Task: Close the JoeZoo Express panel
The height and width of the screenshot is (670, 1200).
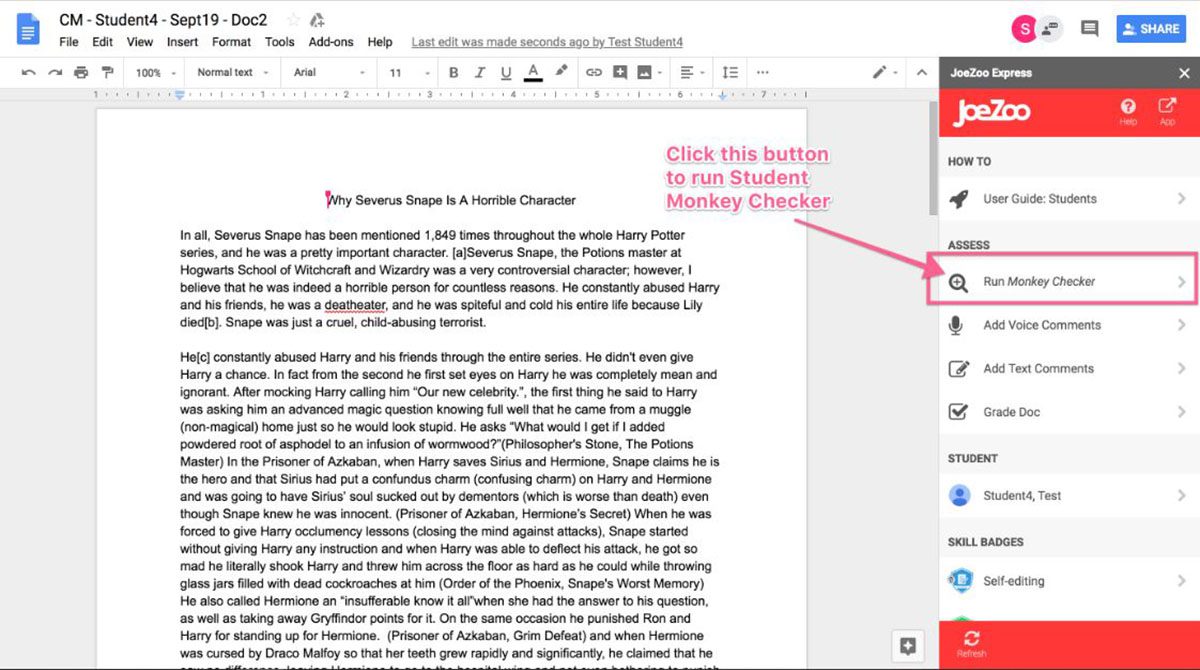Action: click(1184, 73)
